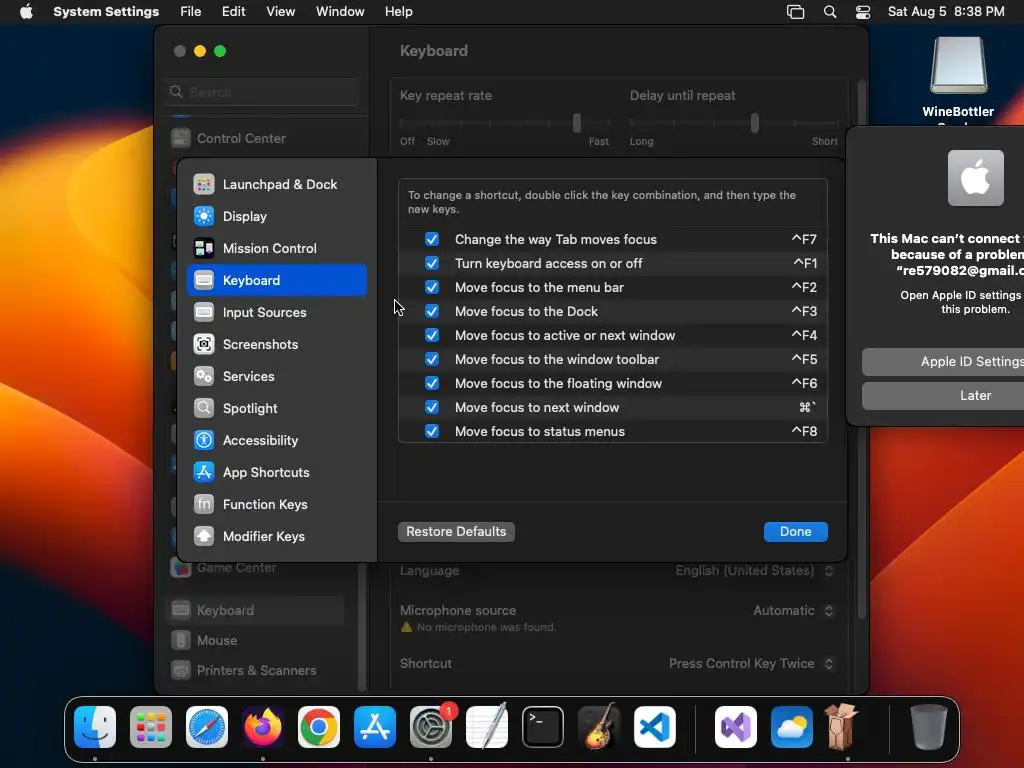
Task: Select Control Center in settings sidebar
Action: [256, 138]
